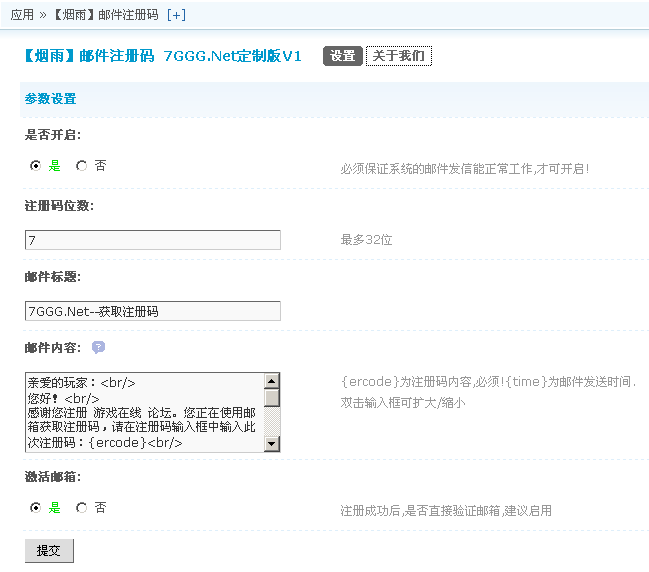Click the 【烟雨】邮件注册码 breadcrumb text
The width and height of the screenshot is (649, 572).
coord(106,15)
